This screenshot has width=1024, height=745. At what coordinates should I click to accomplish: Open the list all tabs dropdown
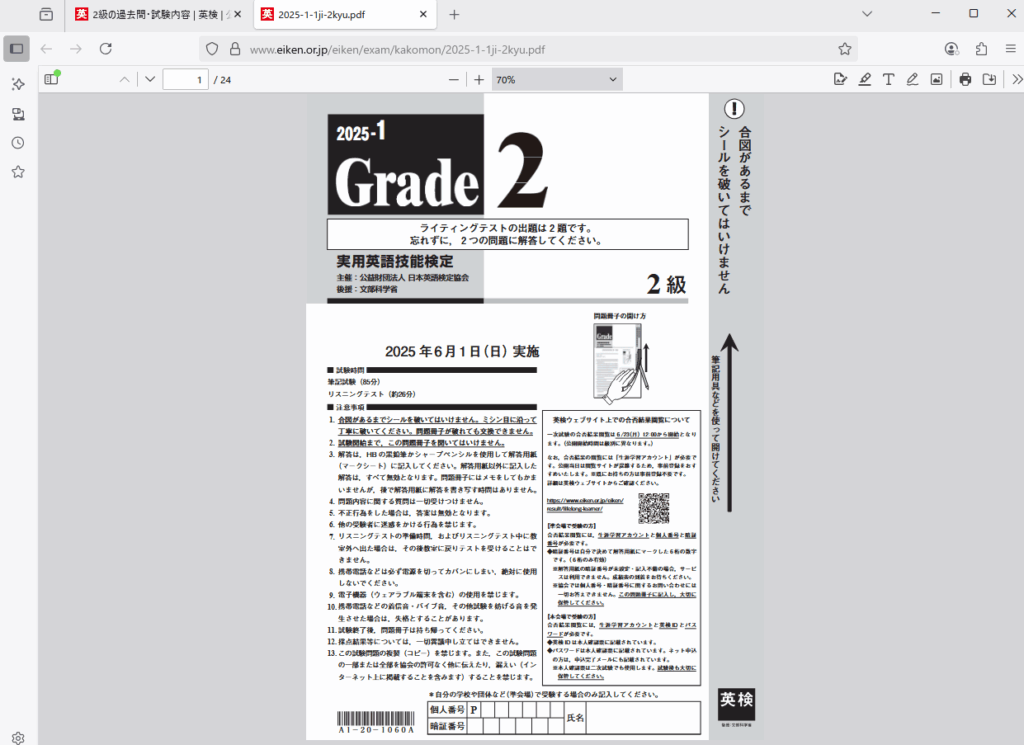[867, 14]
